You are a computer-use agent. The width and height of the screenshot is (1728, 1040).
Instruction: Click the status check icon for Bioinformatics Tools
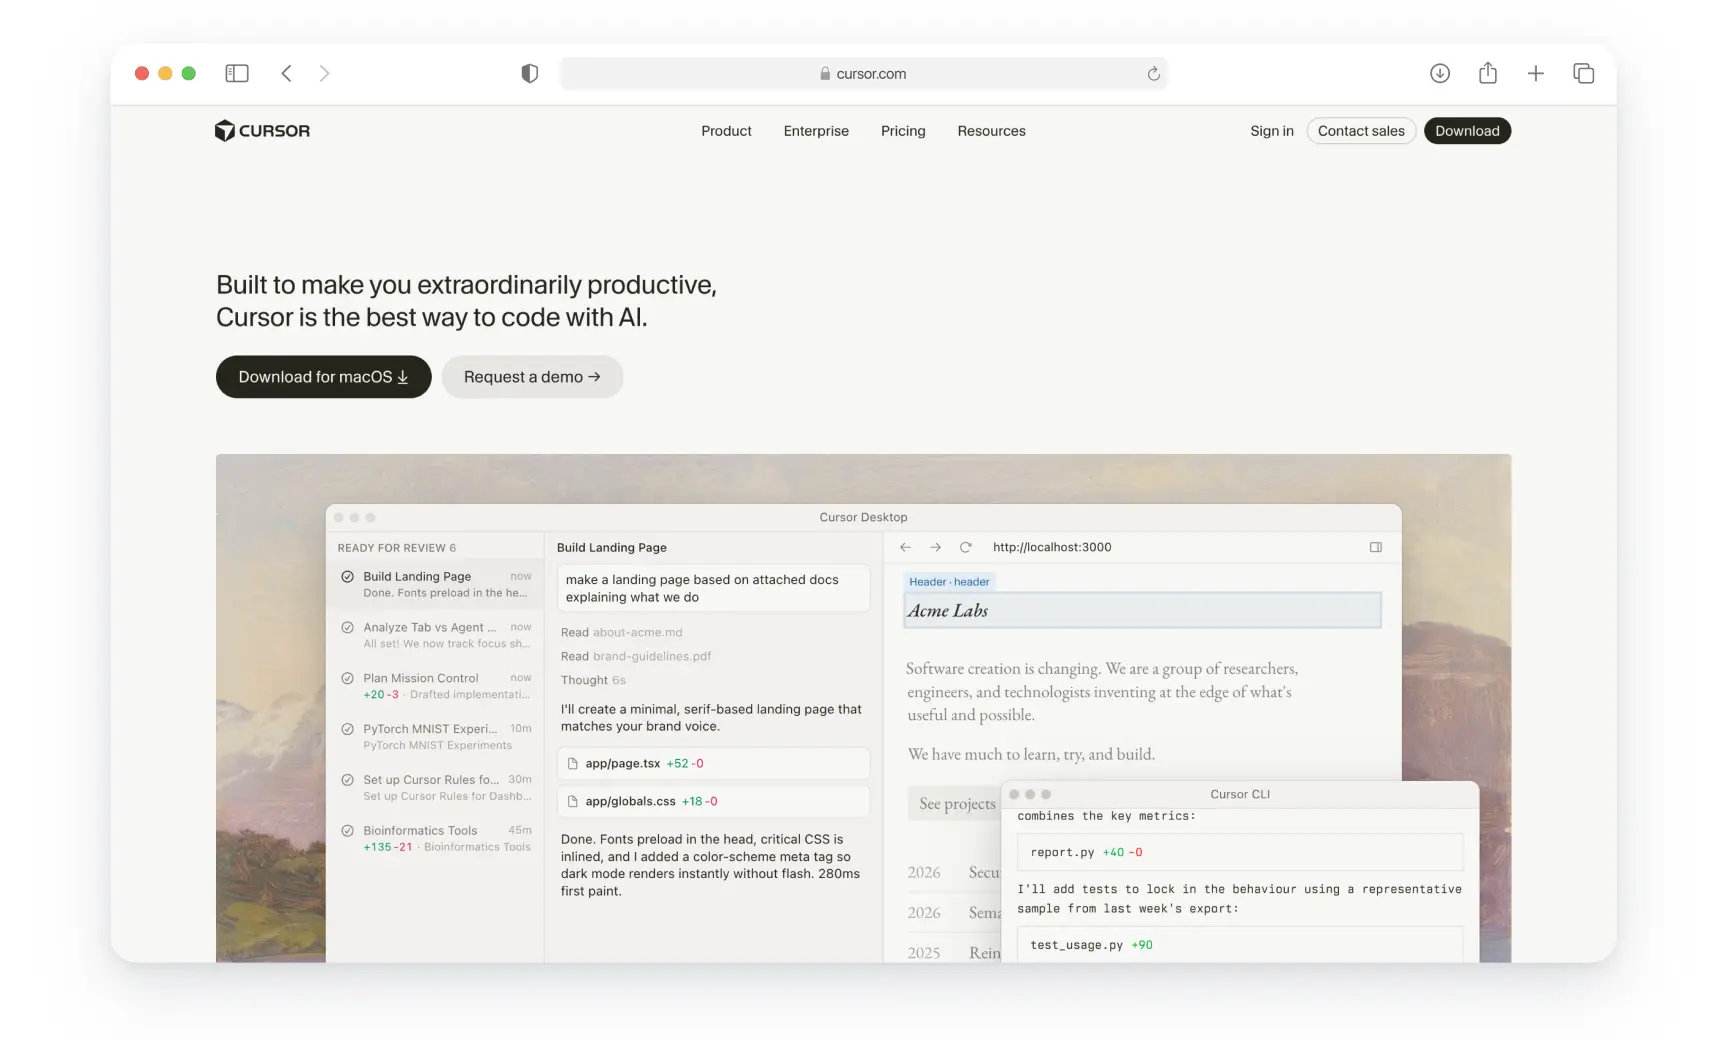[348, 831]
